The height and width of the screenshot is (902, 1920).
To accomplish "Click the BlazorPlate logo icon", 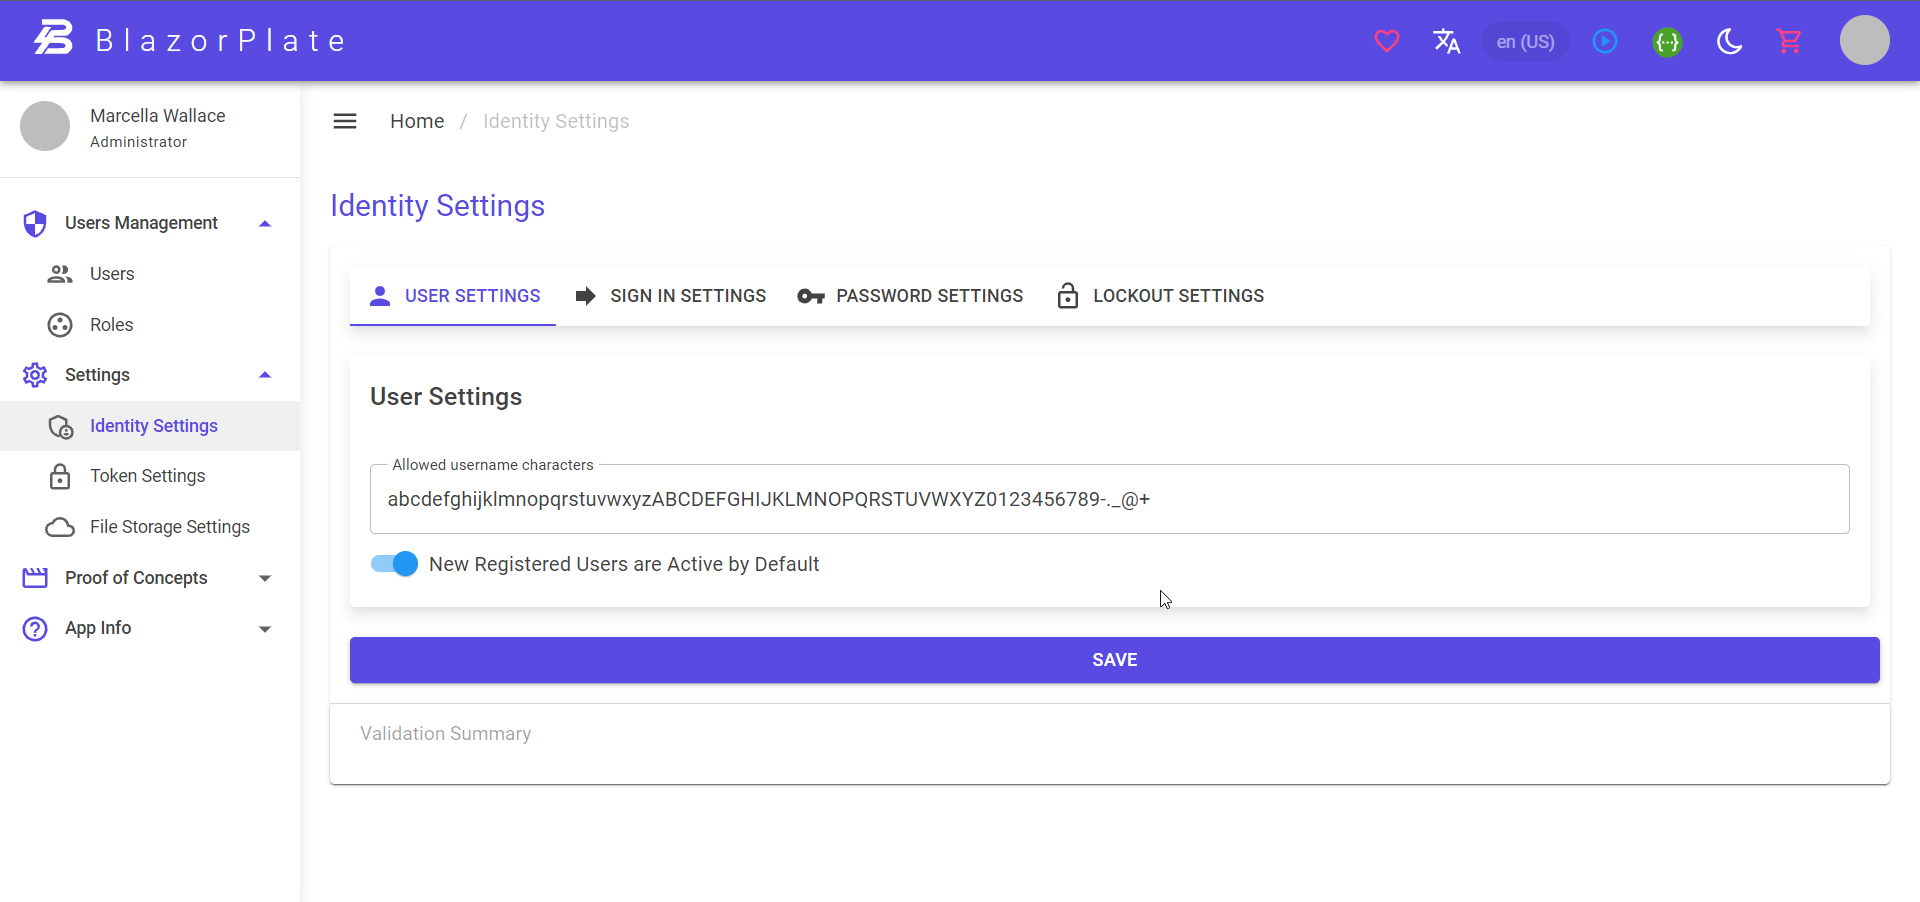I will pyautogui.click(x=52, y=38).
